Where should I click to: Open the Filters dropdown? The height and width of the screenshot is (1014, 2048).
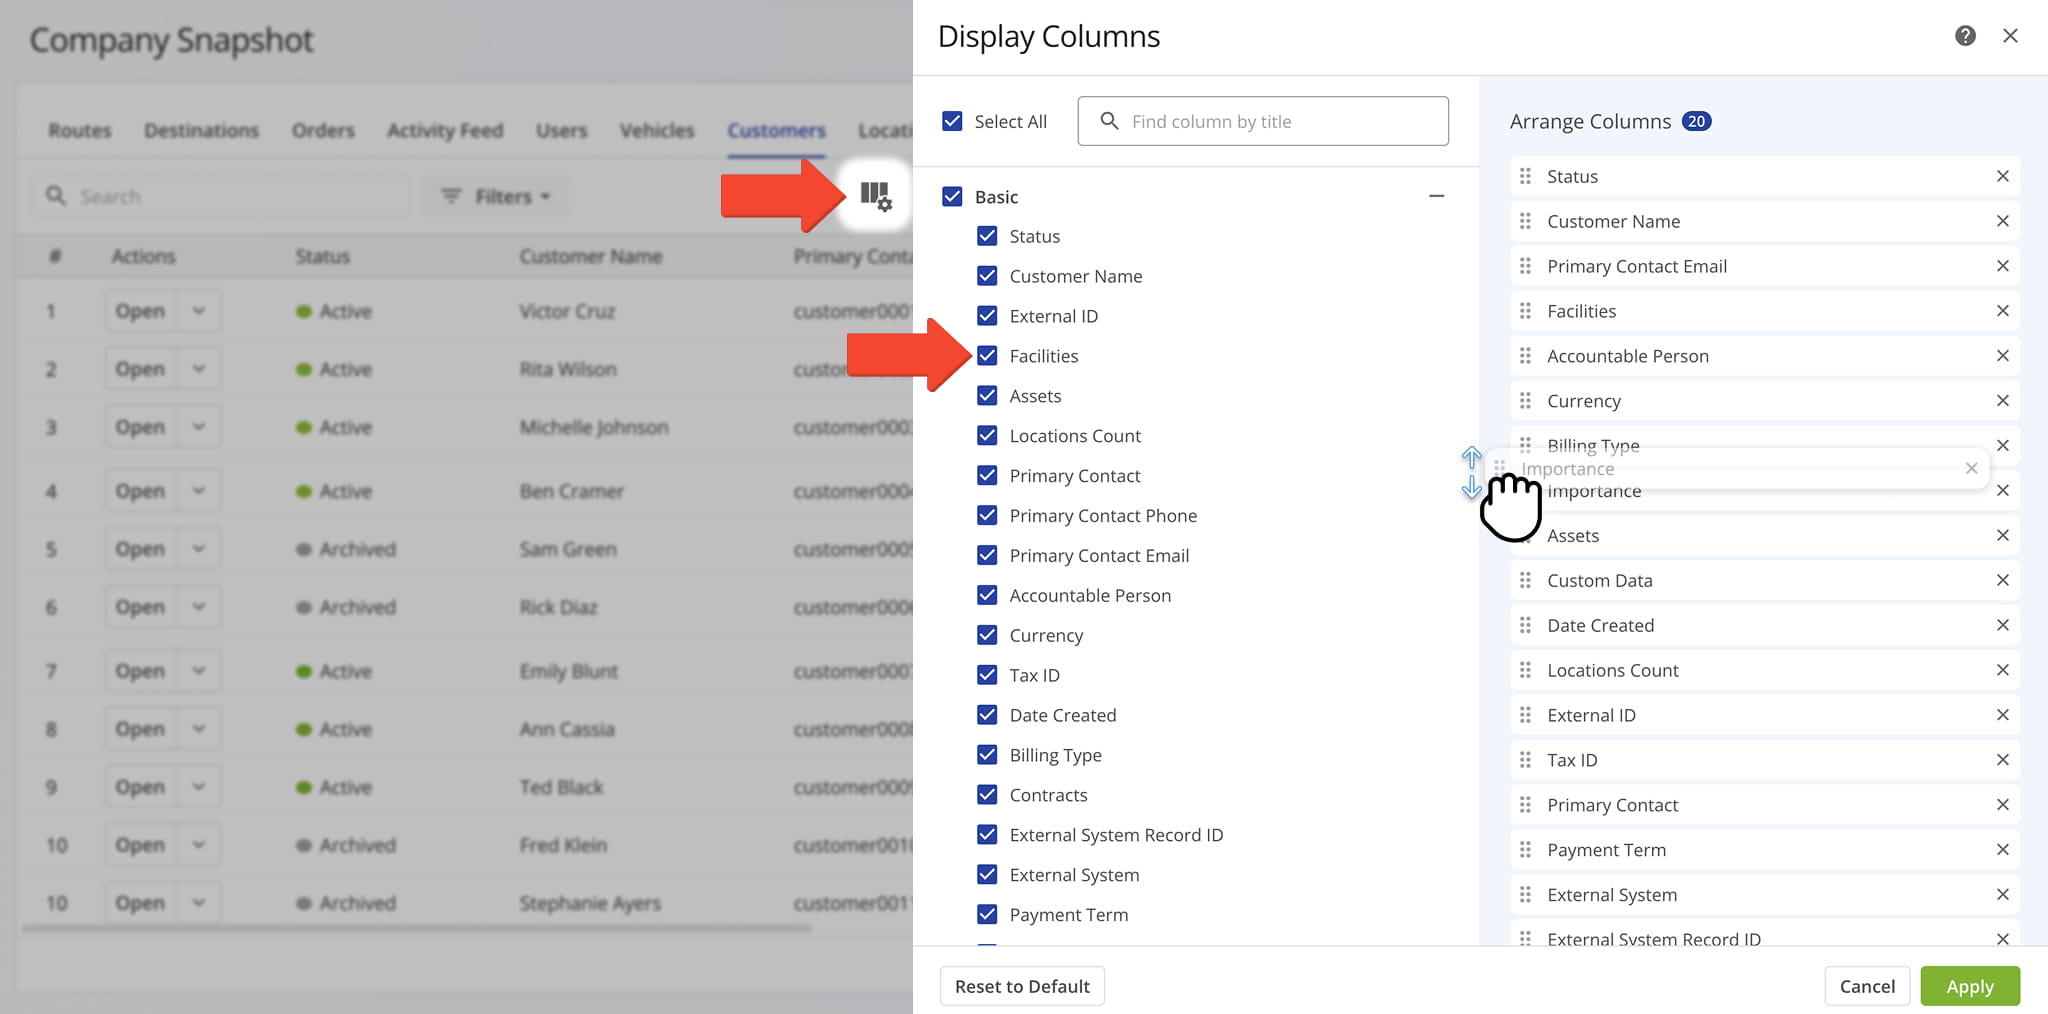click(x=496, y=196)
